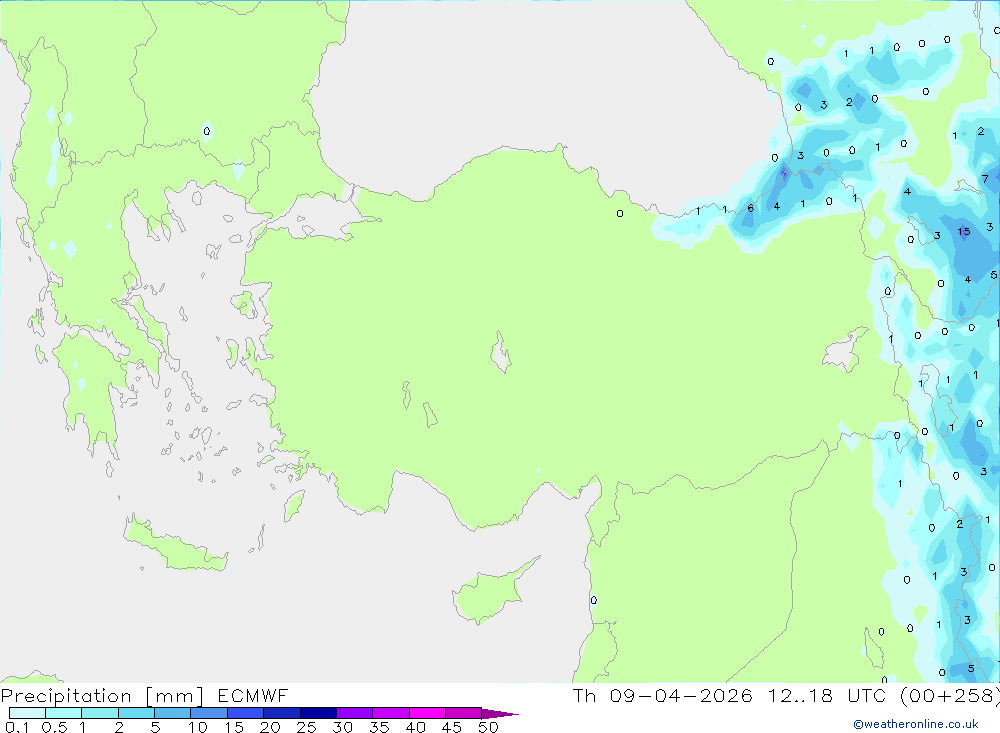1000x733 pixels.
Task: Click the '12..18 UTC' time range text
Action: [829, 695]
